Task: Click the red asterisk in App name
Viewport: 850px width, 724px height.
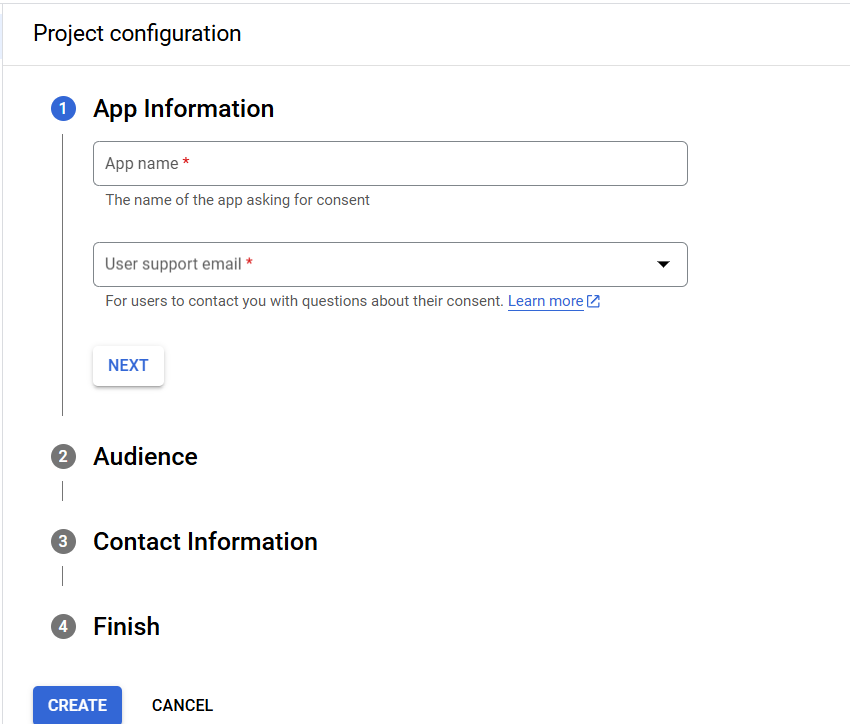Action: pos(186,161)
